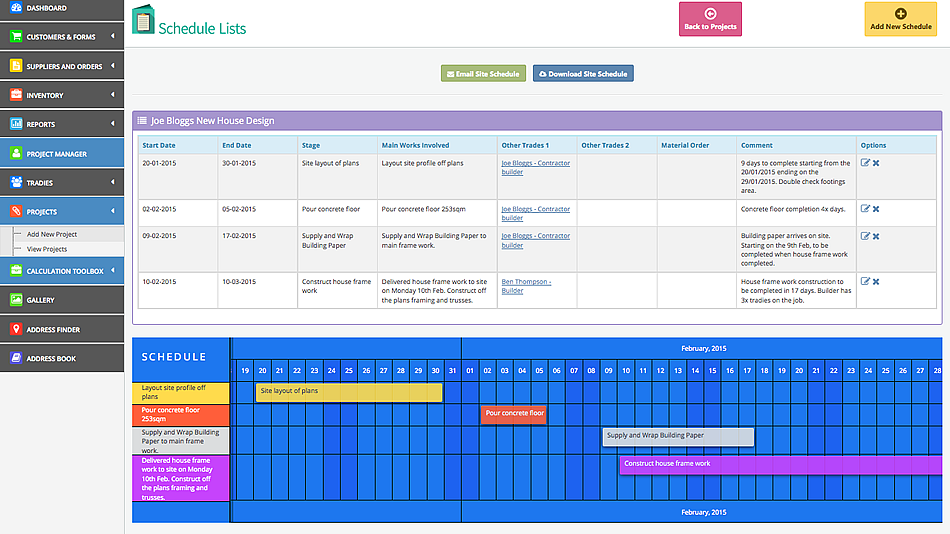Click the Project Manager person icon
The height and width of the screenshot is (534, 950).
(16, 153)
